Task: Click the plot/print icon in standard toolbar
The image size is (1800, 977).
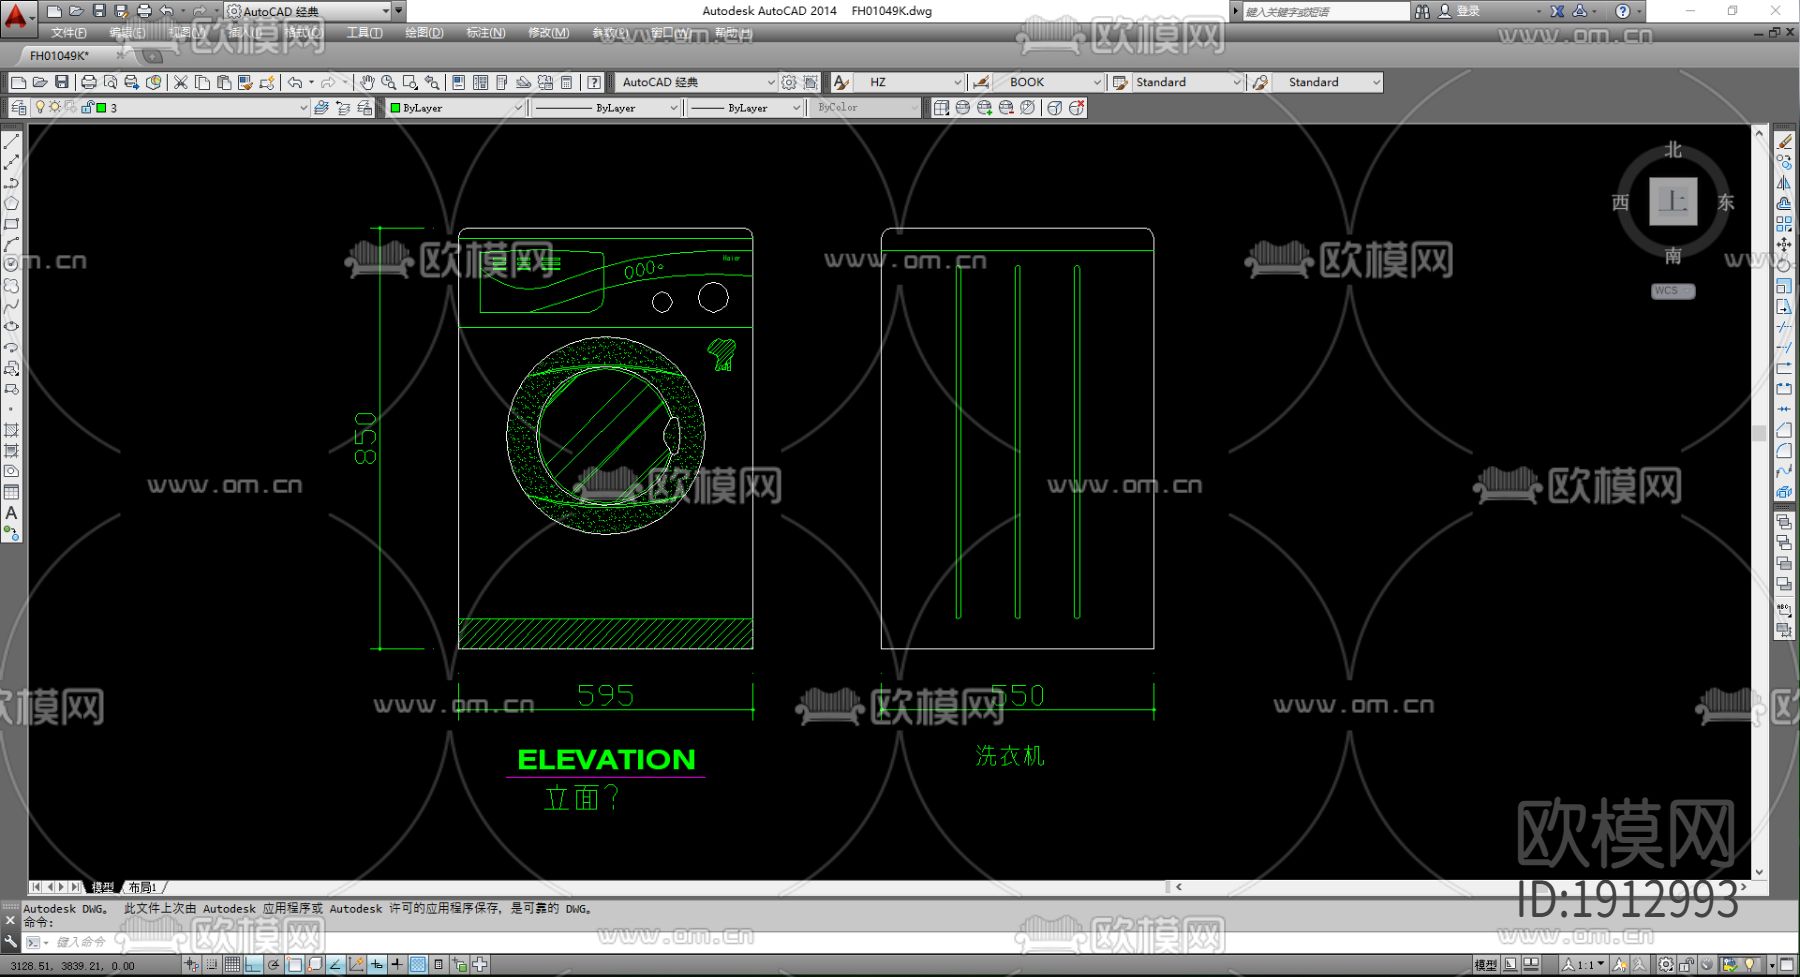Action: 88,82
